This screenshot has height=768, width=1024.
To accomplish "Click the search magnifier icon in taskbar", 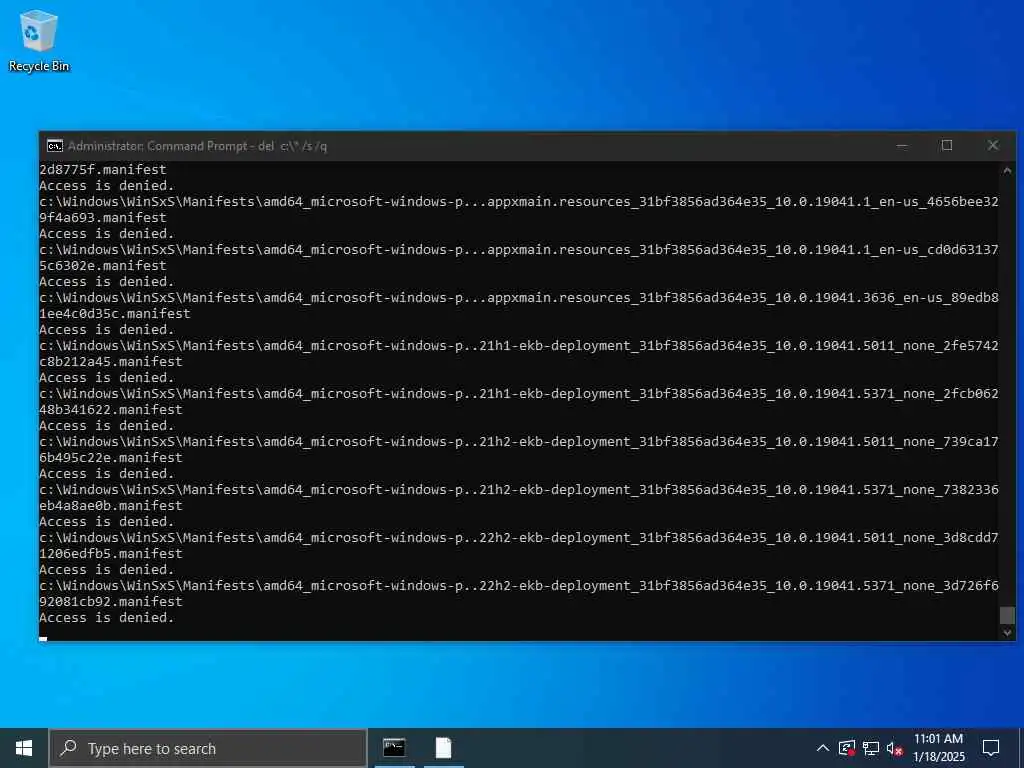I will point(69,748).
